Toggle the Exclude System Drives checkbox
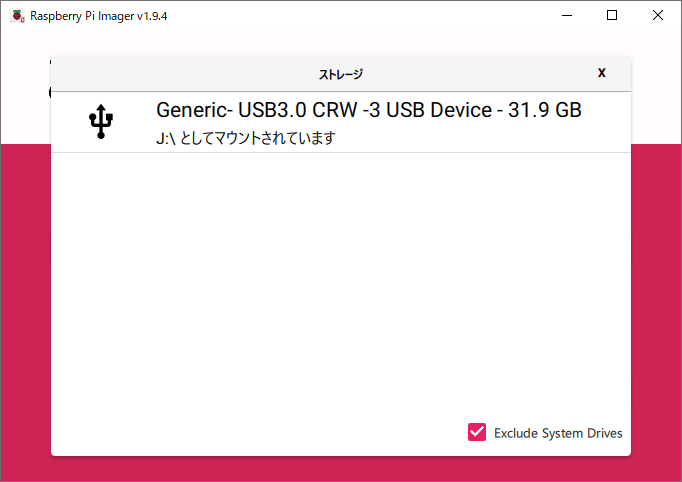This screenshot has height=482, width=682. 477,432
